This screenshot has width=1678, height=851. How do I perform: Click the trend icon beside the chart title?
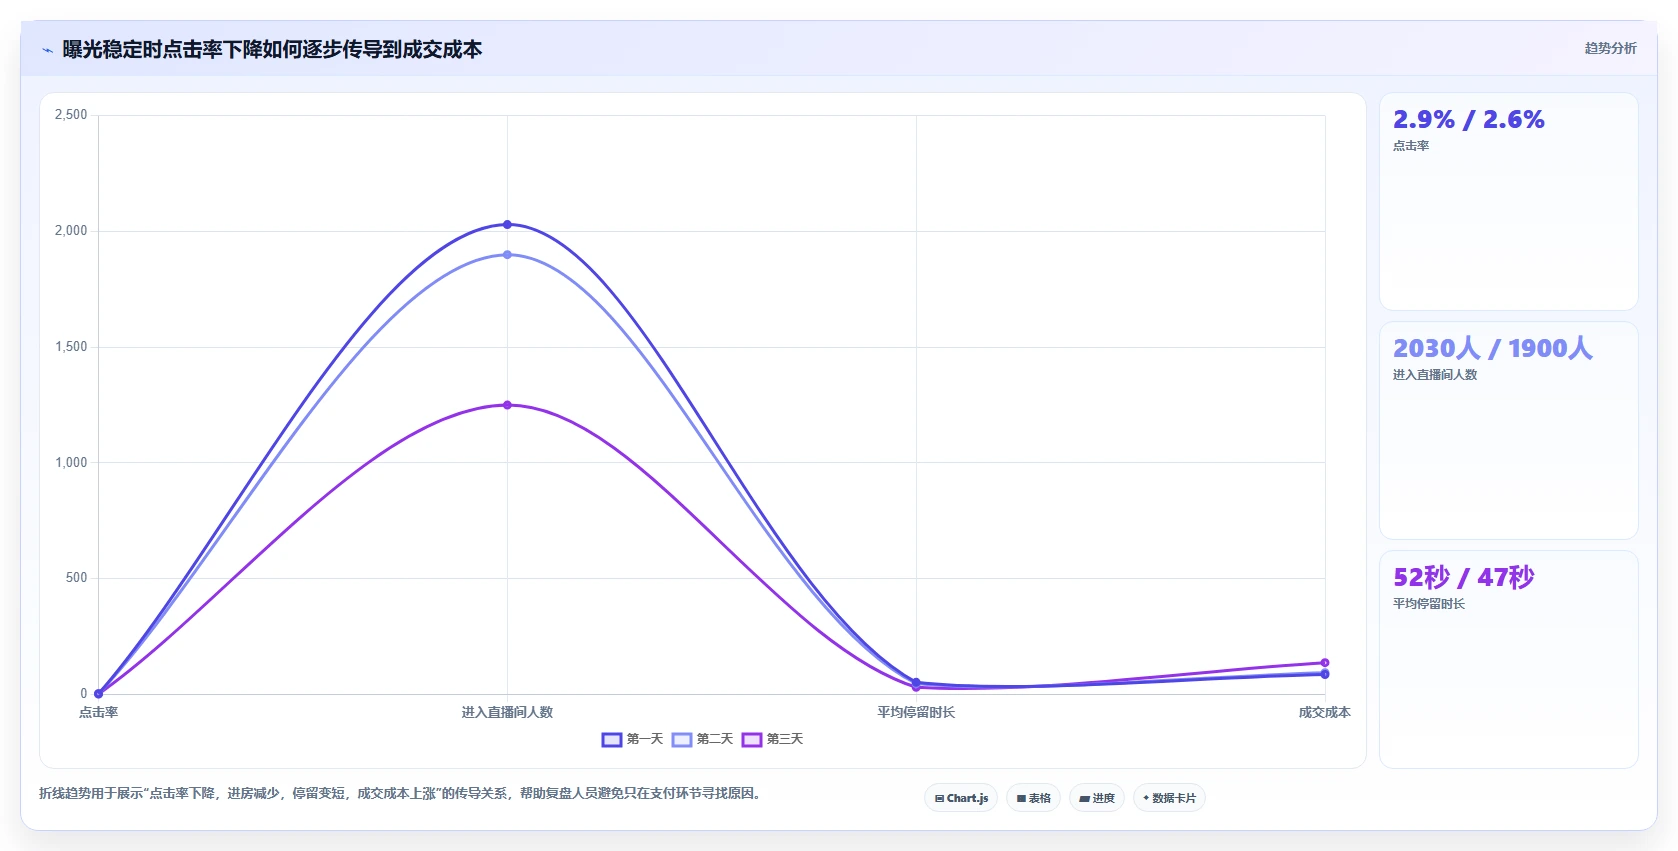pyautogui.click(x=47, y=50)
